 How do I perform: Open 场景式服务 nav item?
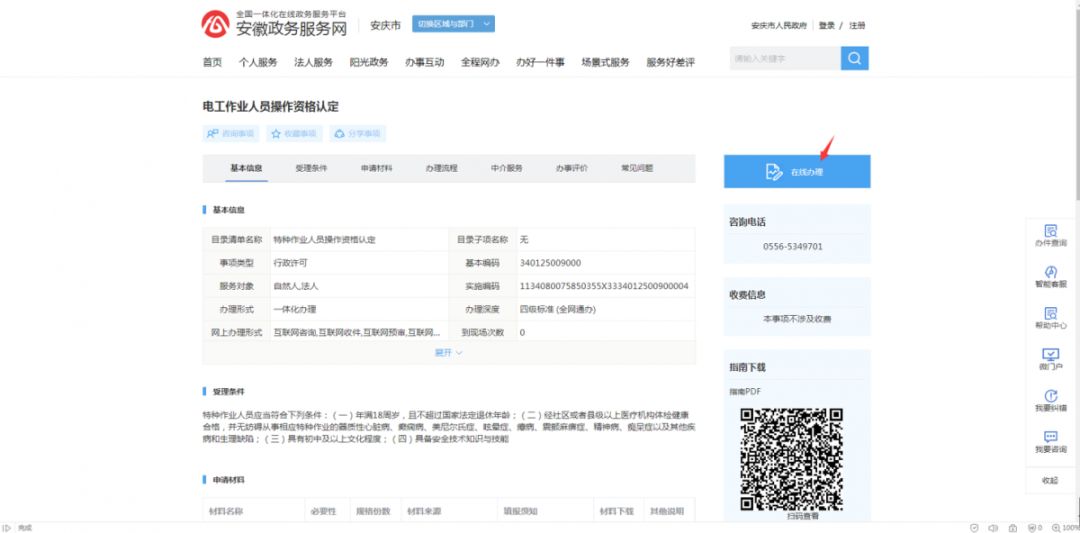pos(605,62)
